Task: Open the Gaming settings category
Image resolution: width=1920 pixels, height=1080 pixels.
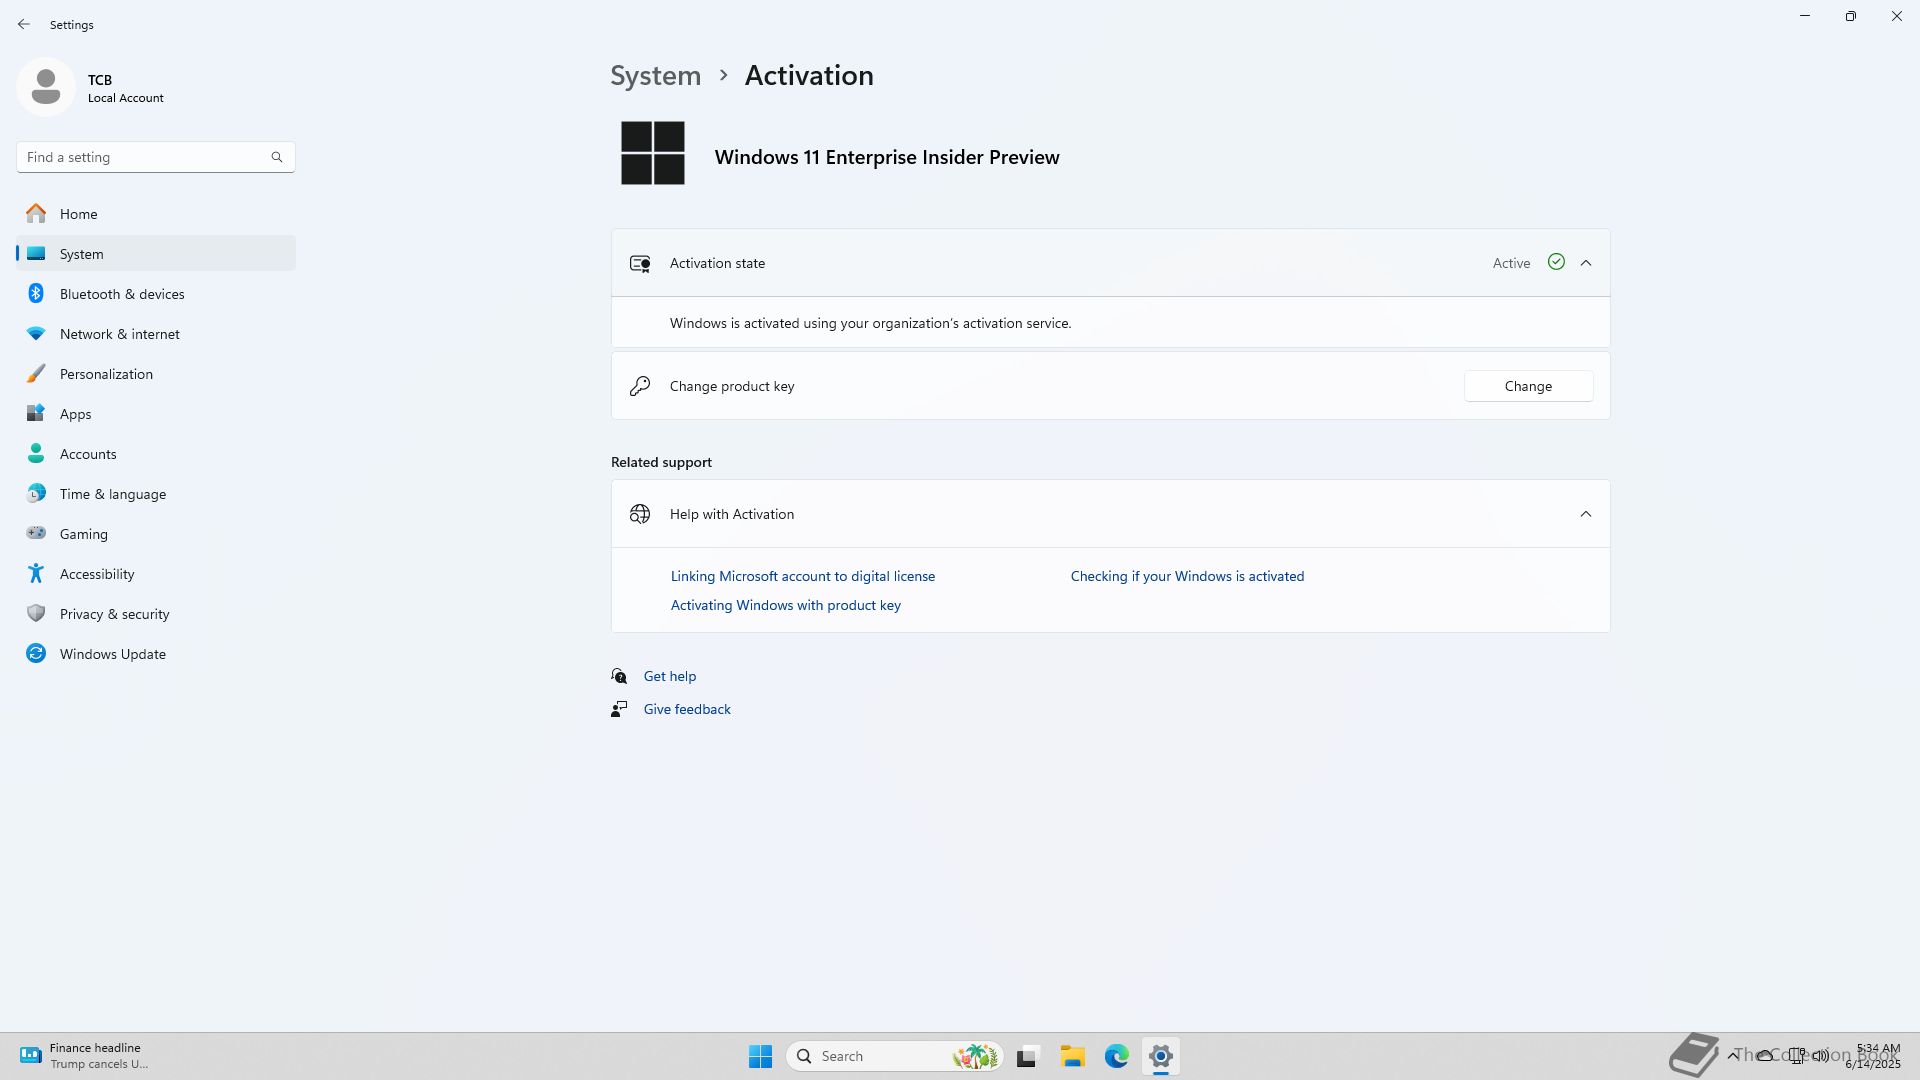Action: 83,534
